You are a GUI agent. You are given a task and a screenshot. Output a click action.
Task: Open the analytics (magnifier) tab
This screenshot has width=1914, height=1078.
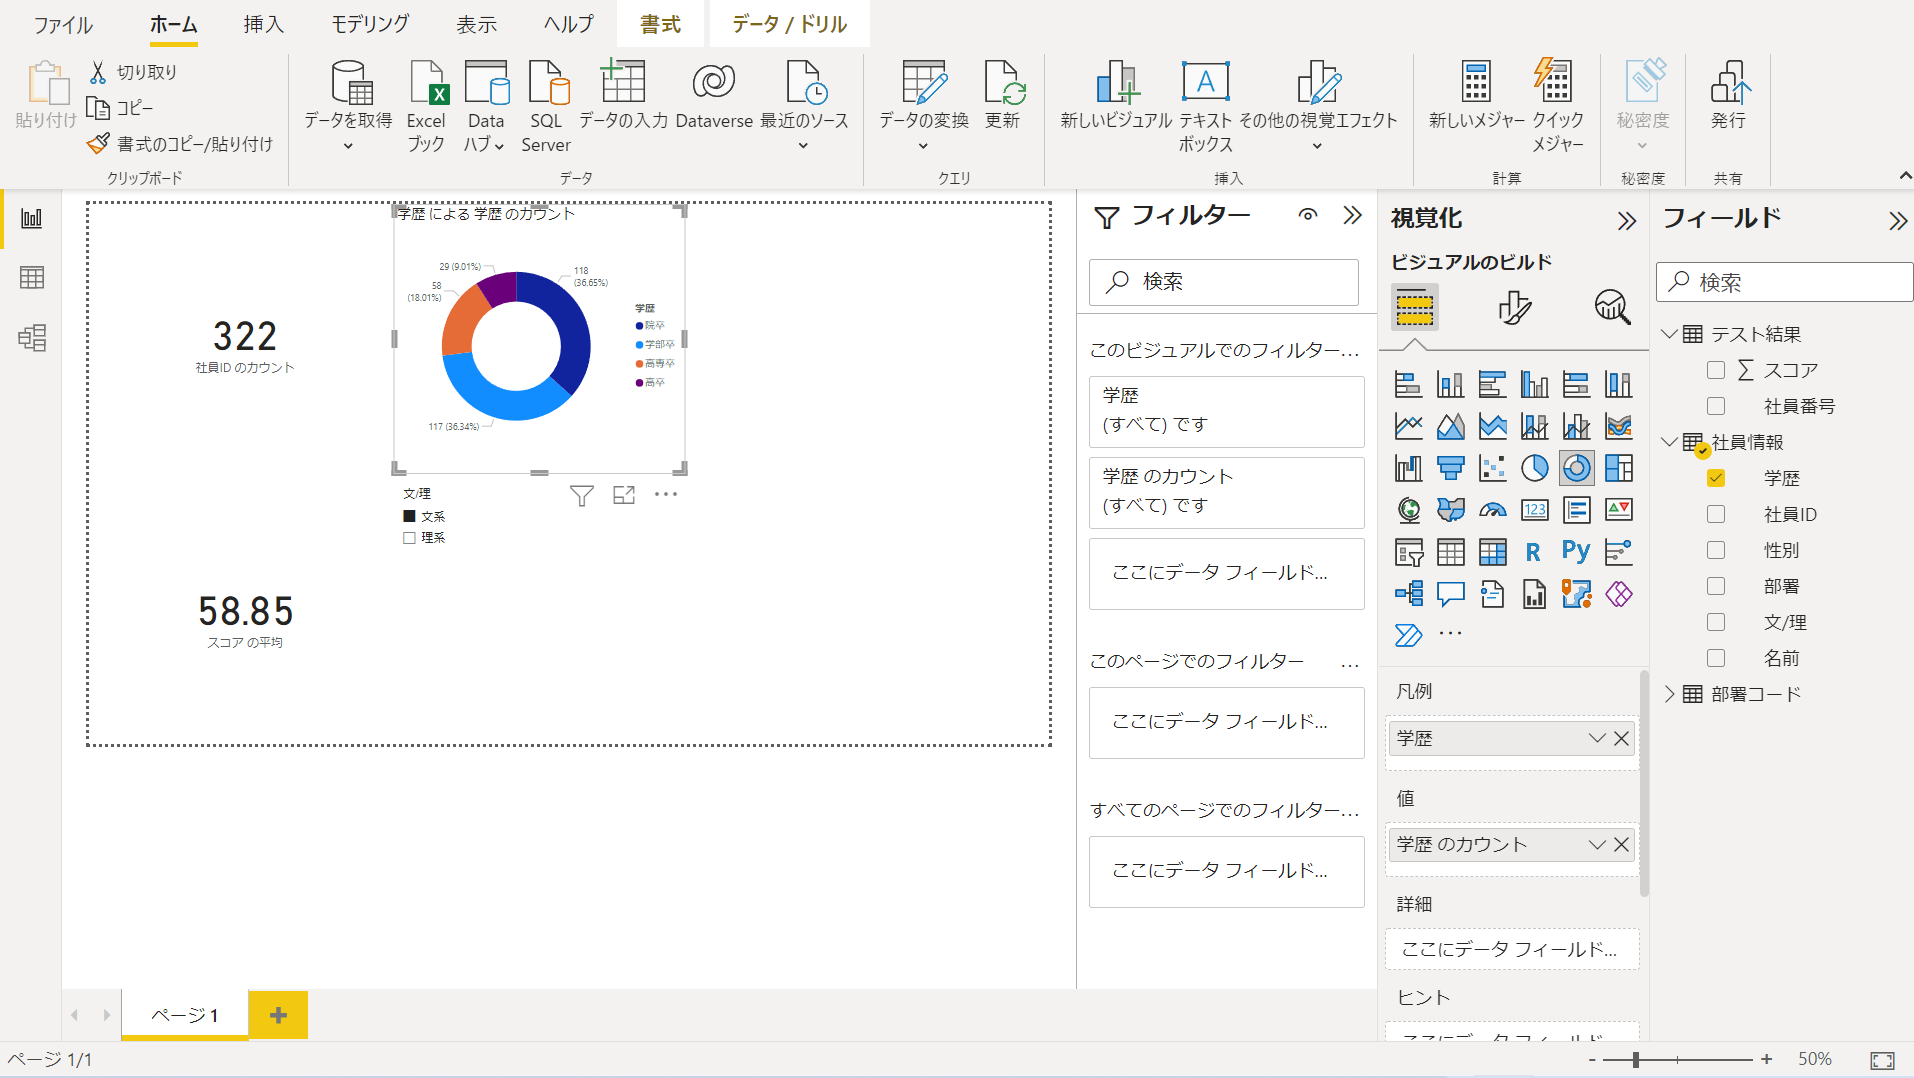(1612, 307)
